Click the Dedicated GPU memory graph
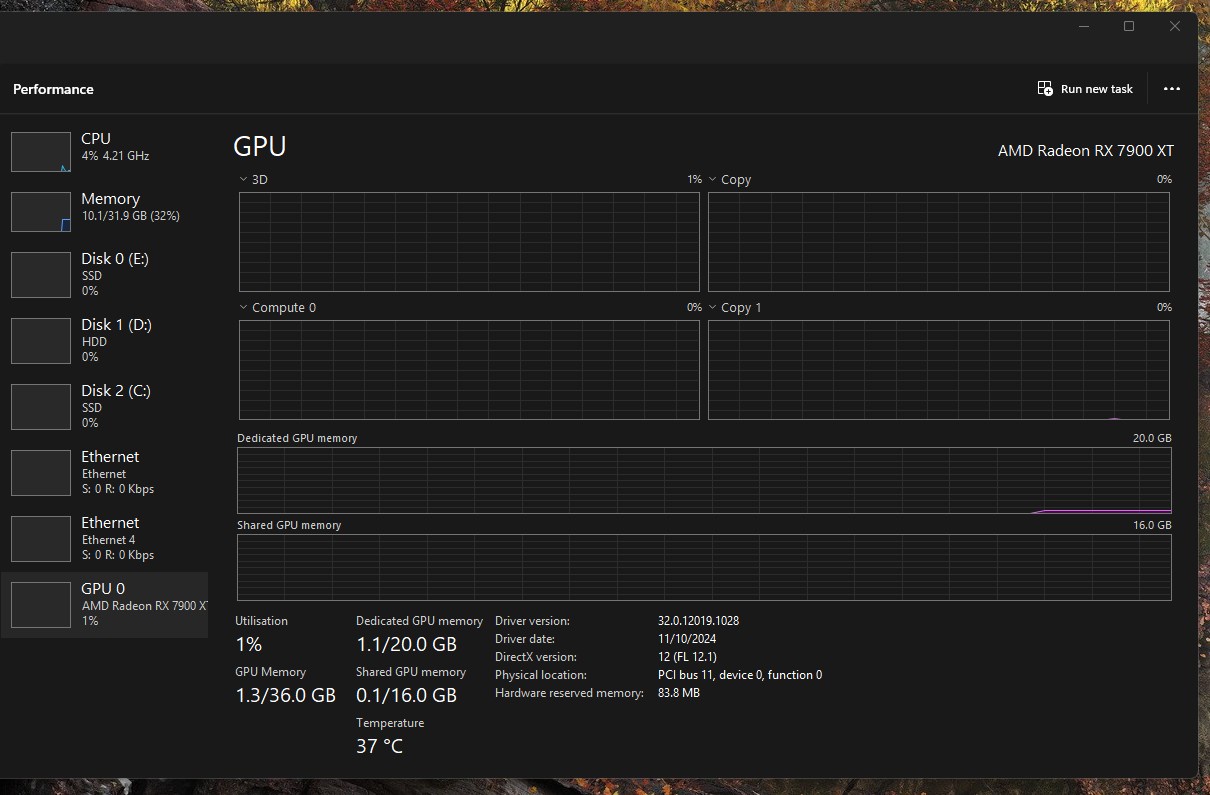 click(704, 480)
